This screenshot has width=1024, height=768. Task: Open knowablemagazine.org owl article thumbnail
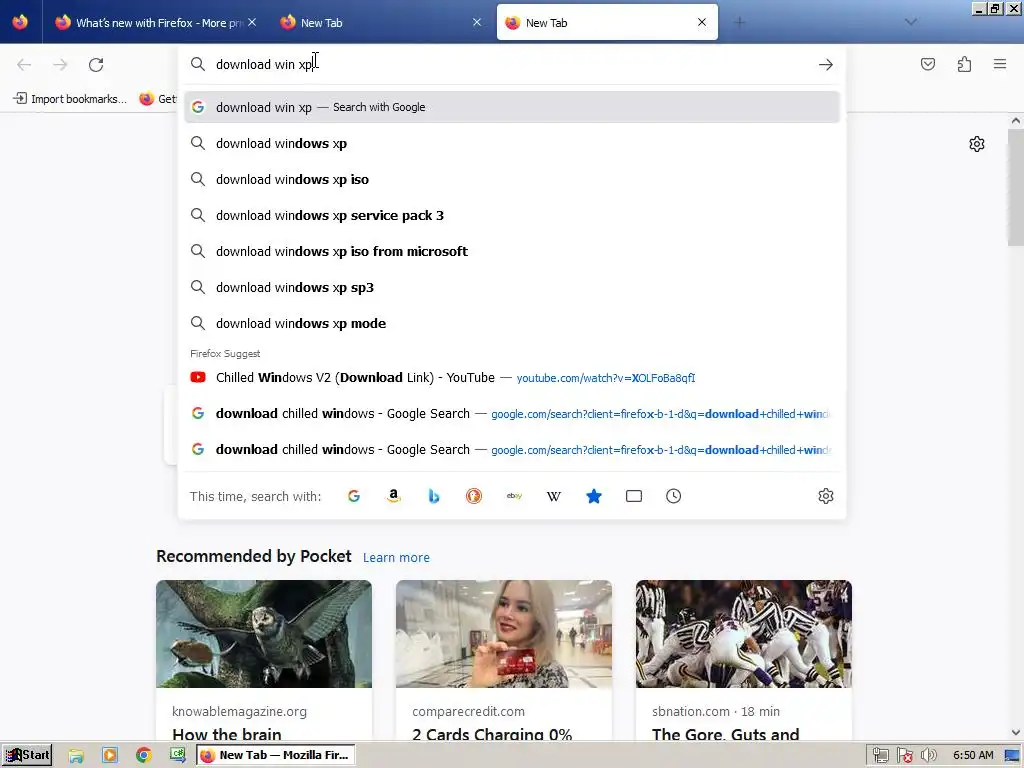(264, 634)
